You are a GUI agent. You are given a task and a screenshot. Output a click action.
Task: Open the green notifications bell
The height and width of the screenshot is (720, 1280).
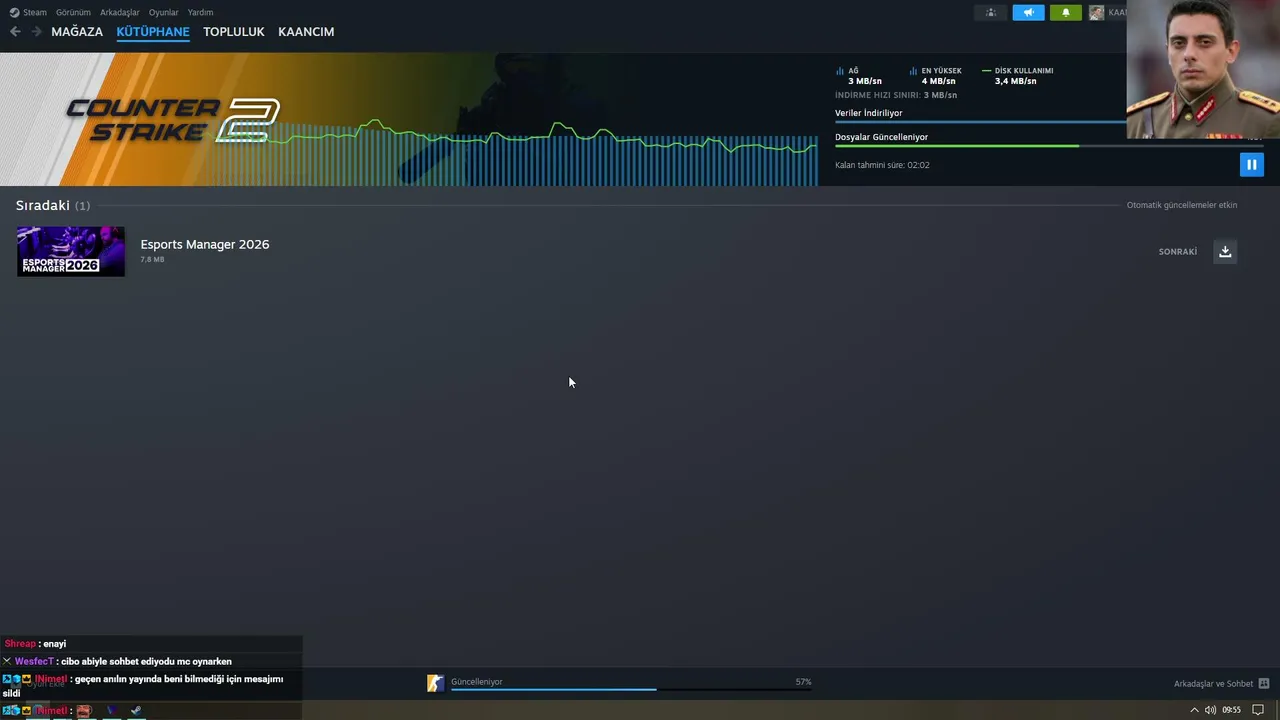pyautogui.click(x=1065, y=13)
